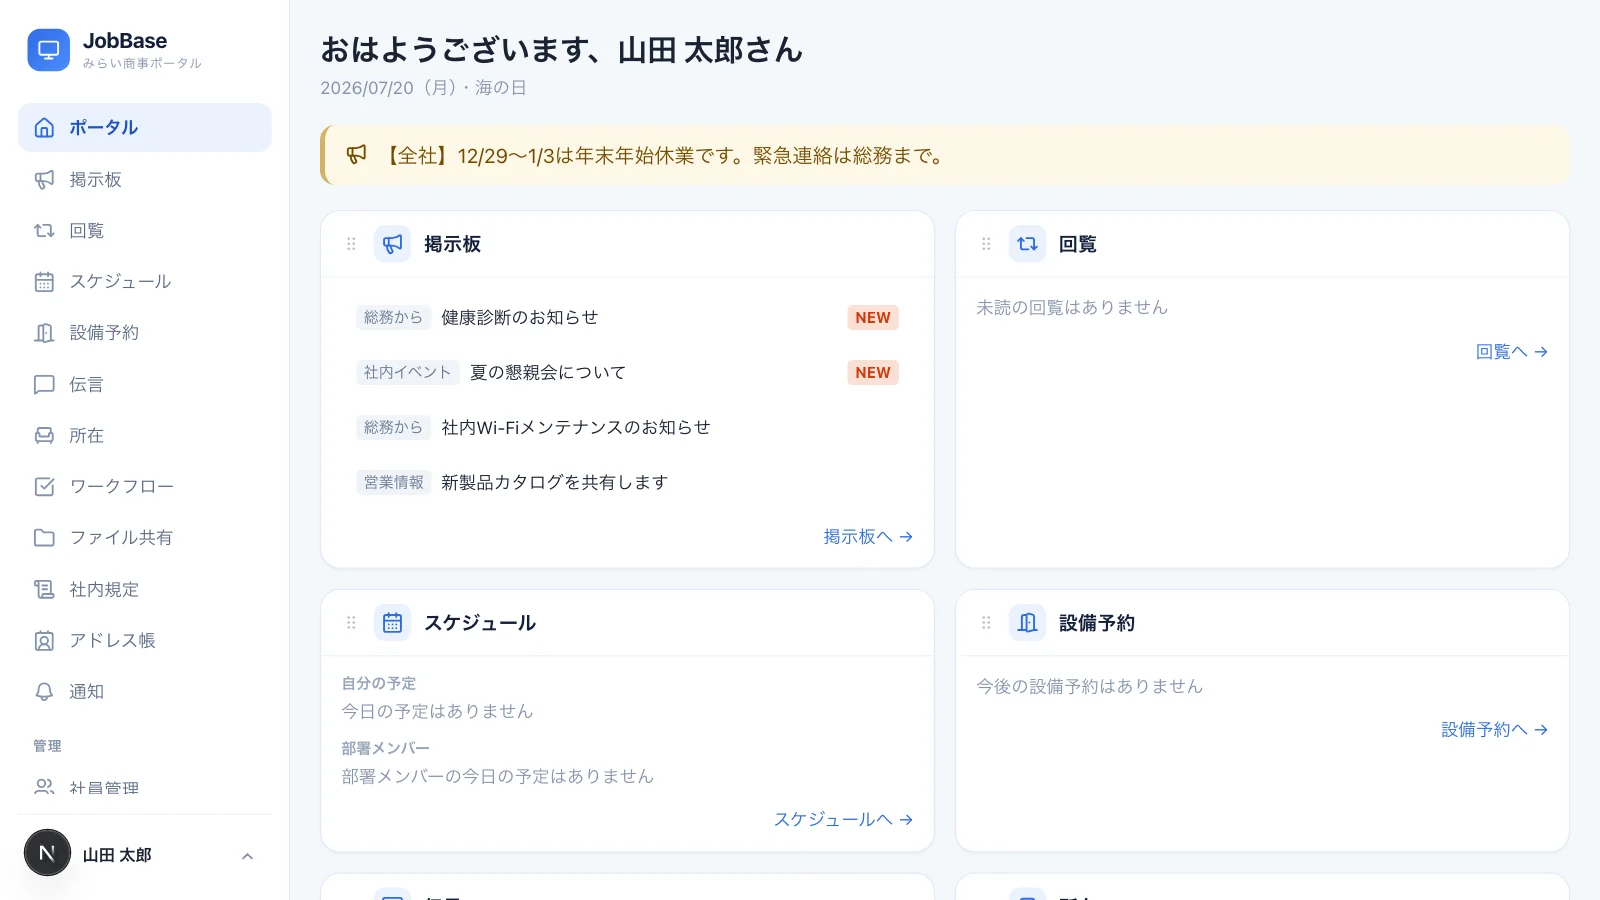This screenshot has height=900, width=1600.
Task: Click the megaphone icon in announcement banner
Action: tap(356, 155)
